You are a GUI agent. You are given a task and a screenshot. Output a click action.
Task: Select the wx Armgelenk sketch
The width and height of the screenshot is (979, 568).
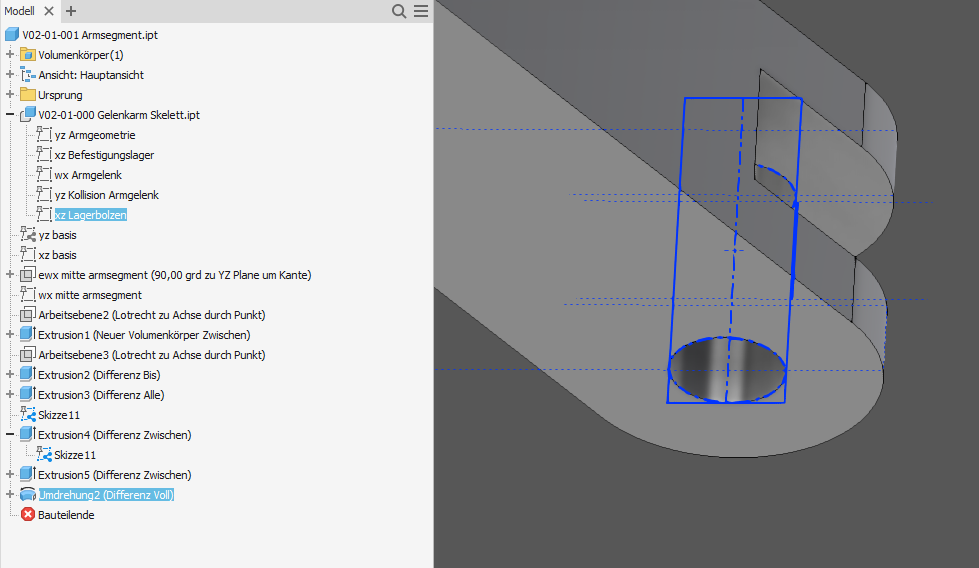point(88,175)
